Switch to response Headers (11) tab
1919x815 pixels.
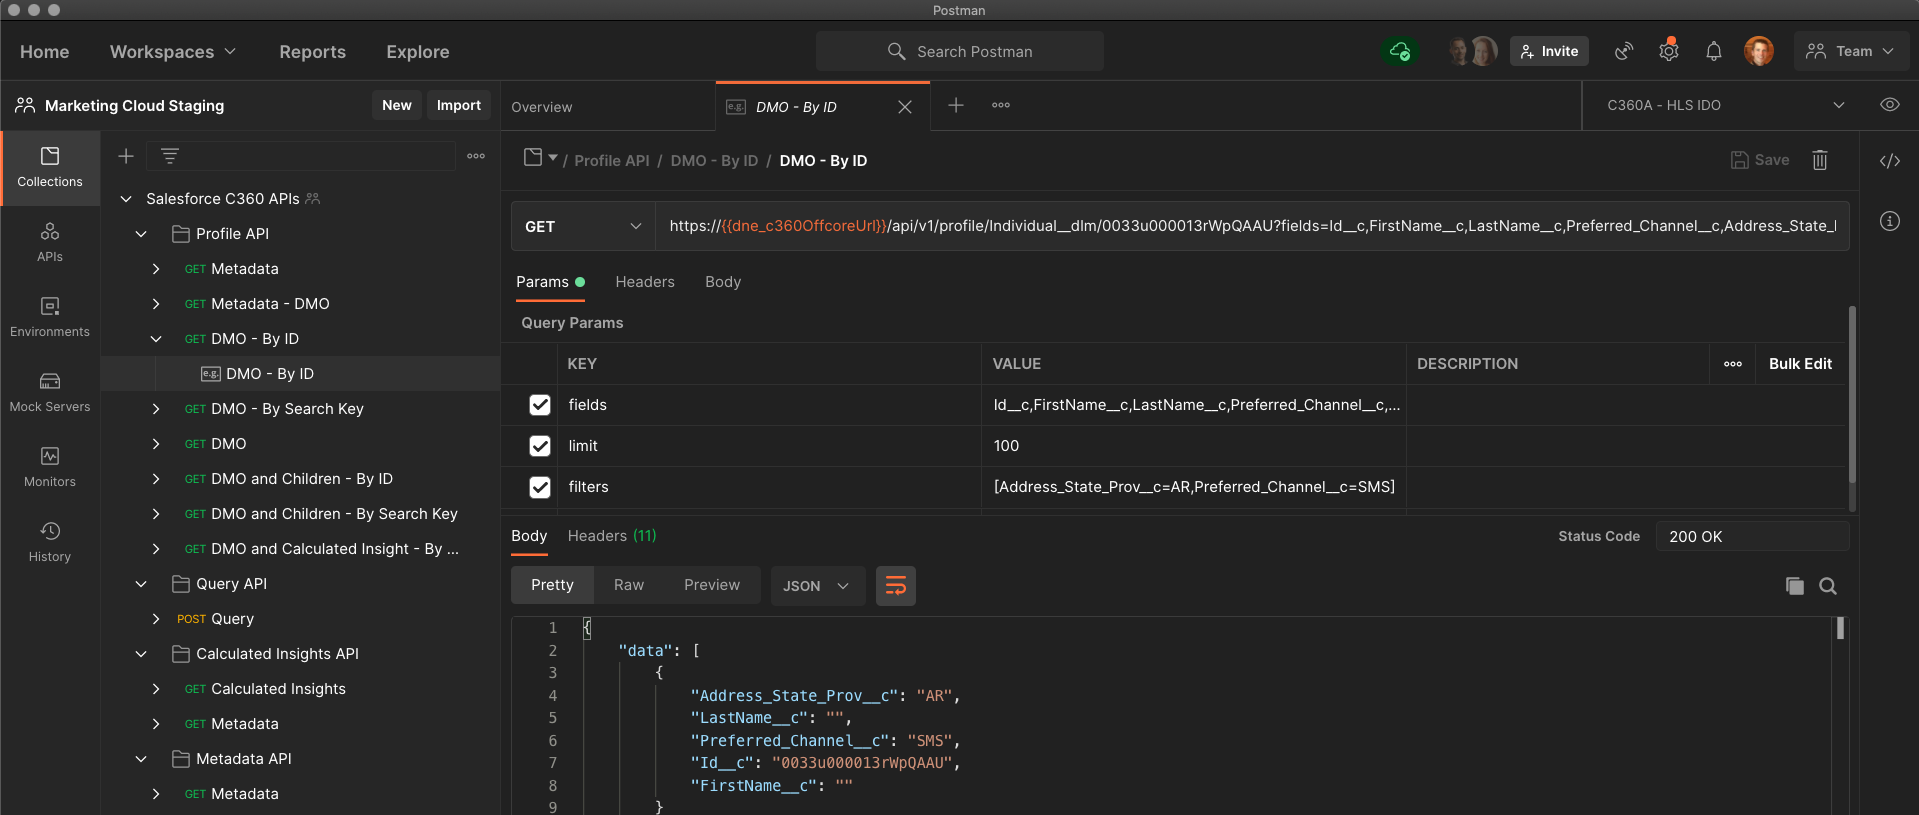click(612, 536)
